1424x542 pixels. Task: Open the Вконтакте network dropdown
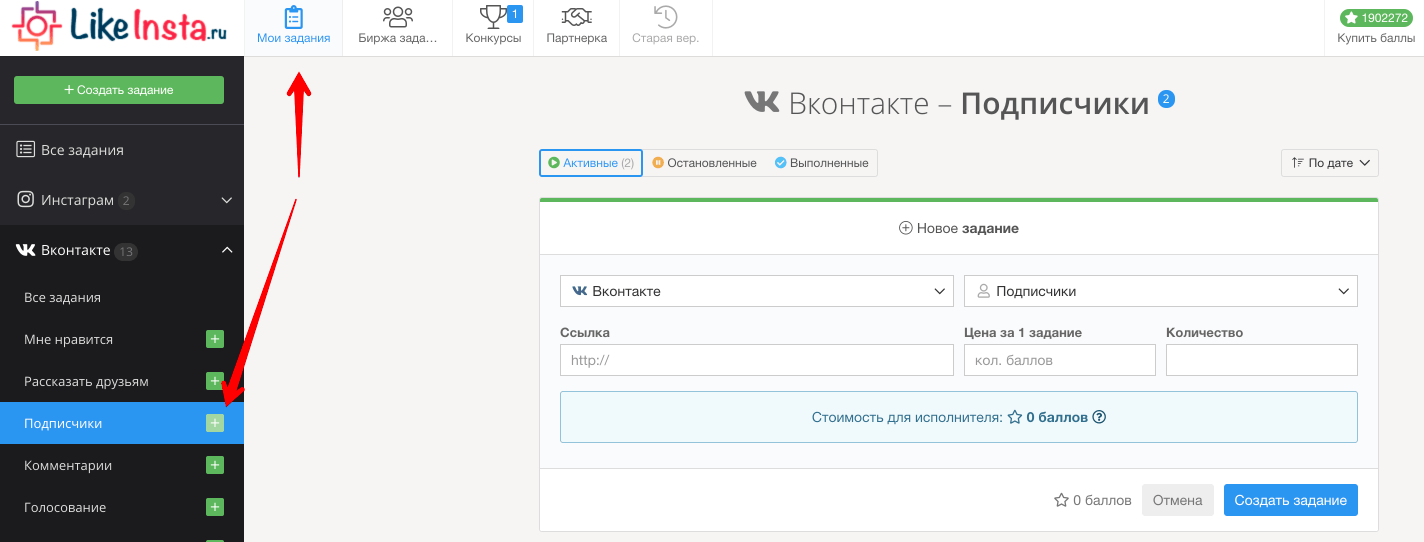(757, 291)
